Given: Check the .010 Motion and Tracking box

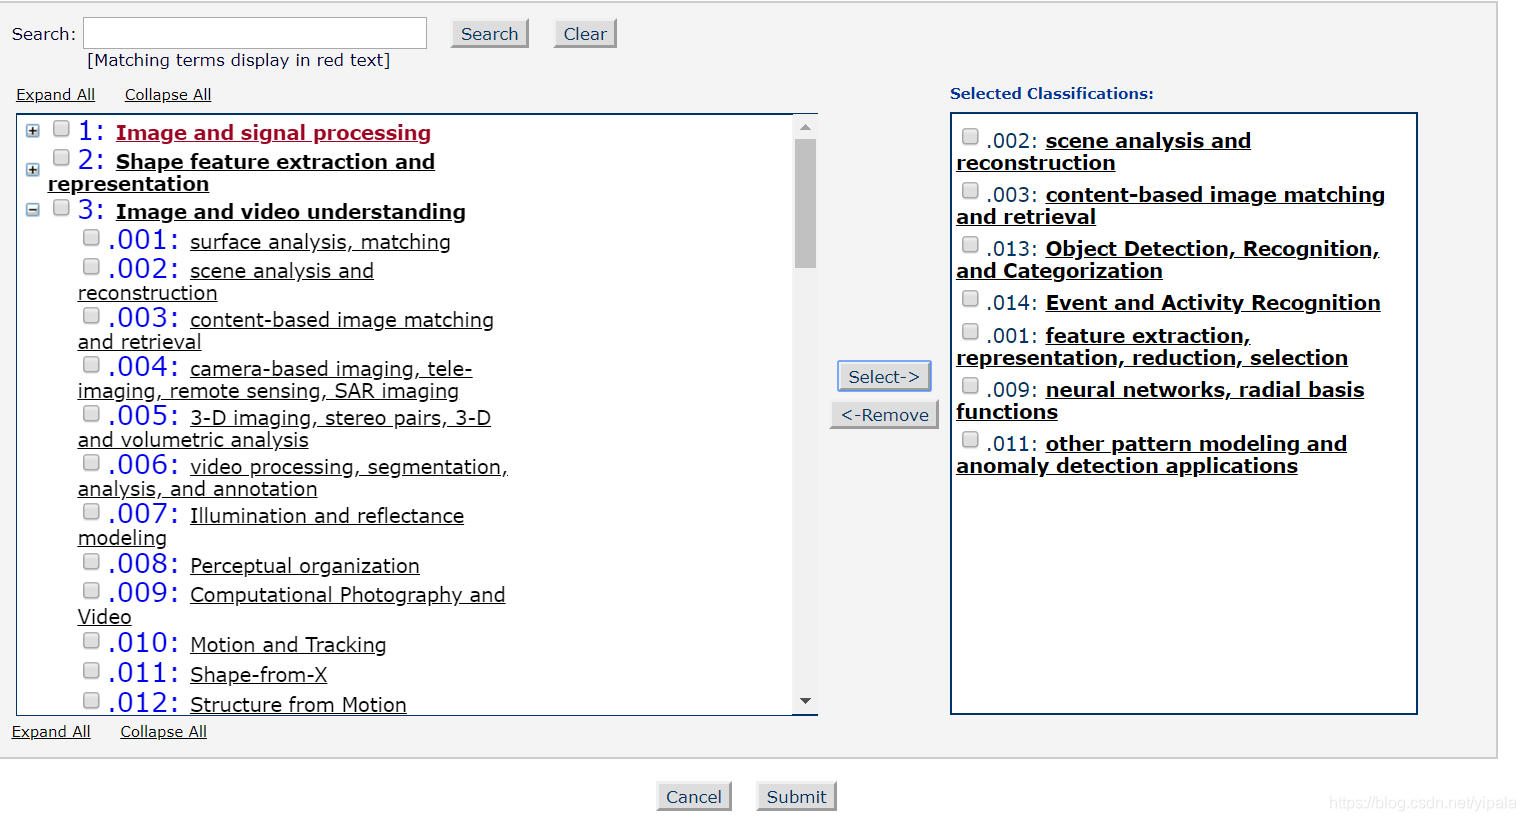Looking at the screenshot, I should pos(91,640).
